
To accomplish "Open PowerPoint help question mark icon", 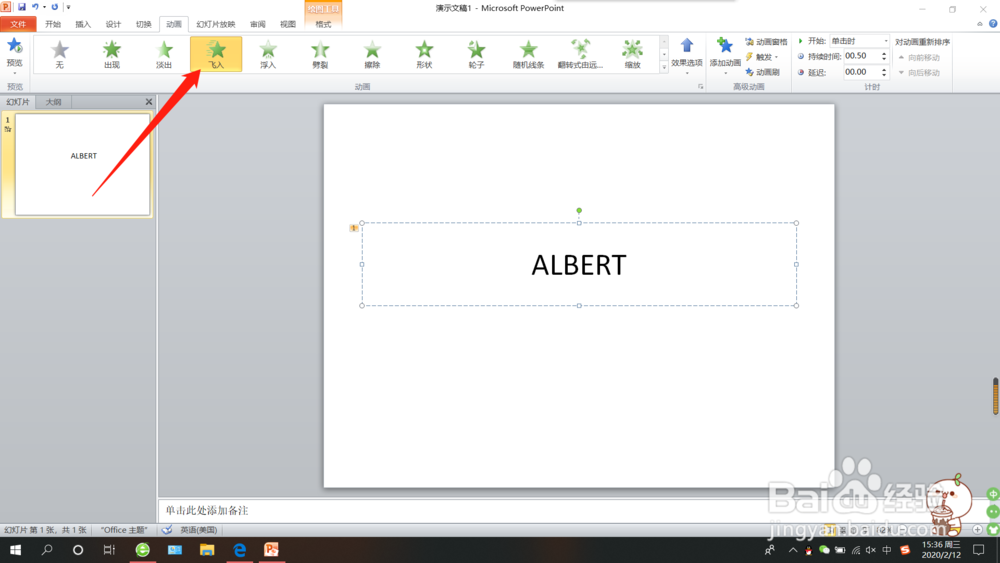I will point(993,24).
